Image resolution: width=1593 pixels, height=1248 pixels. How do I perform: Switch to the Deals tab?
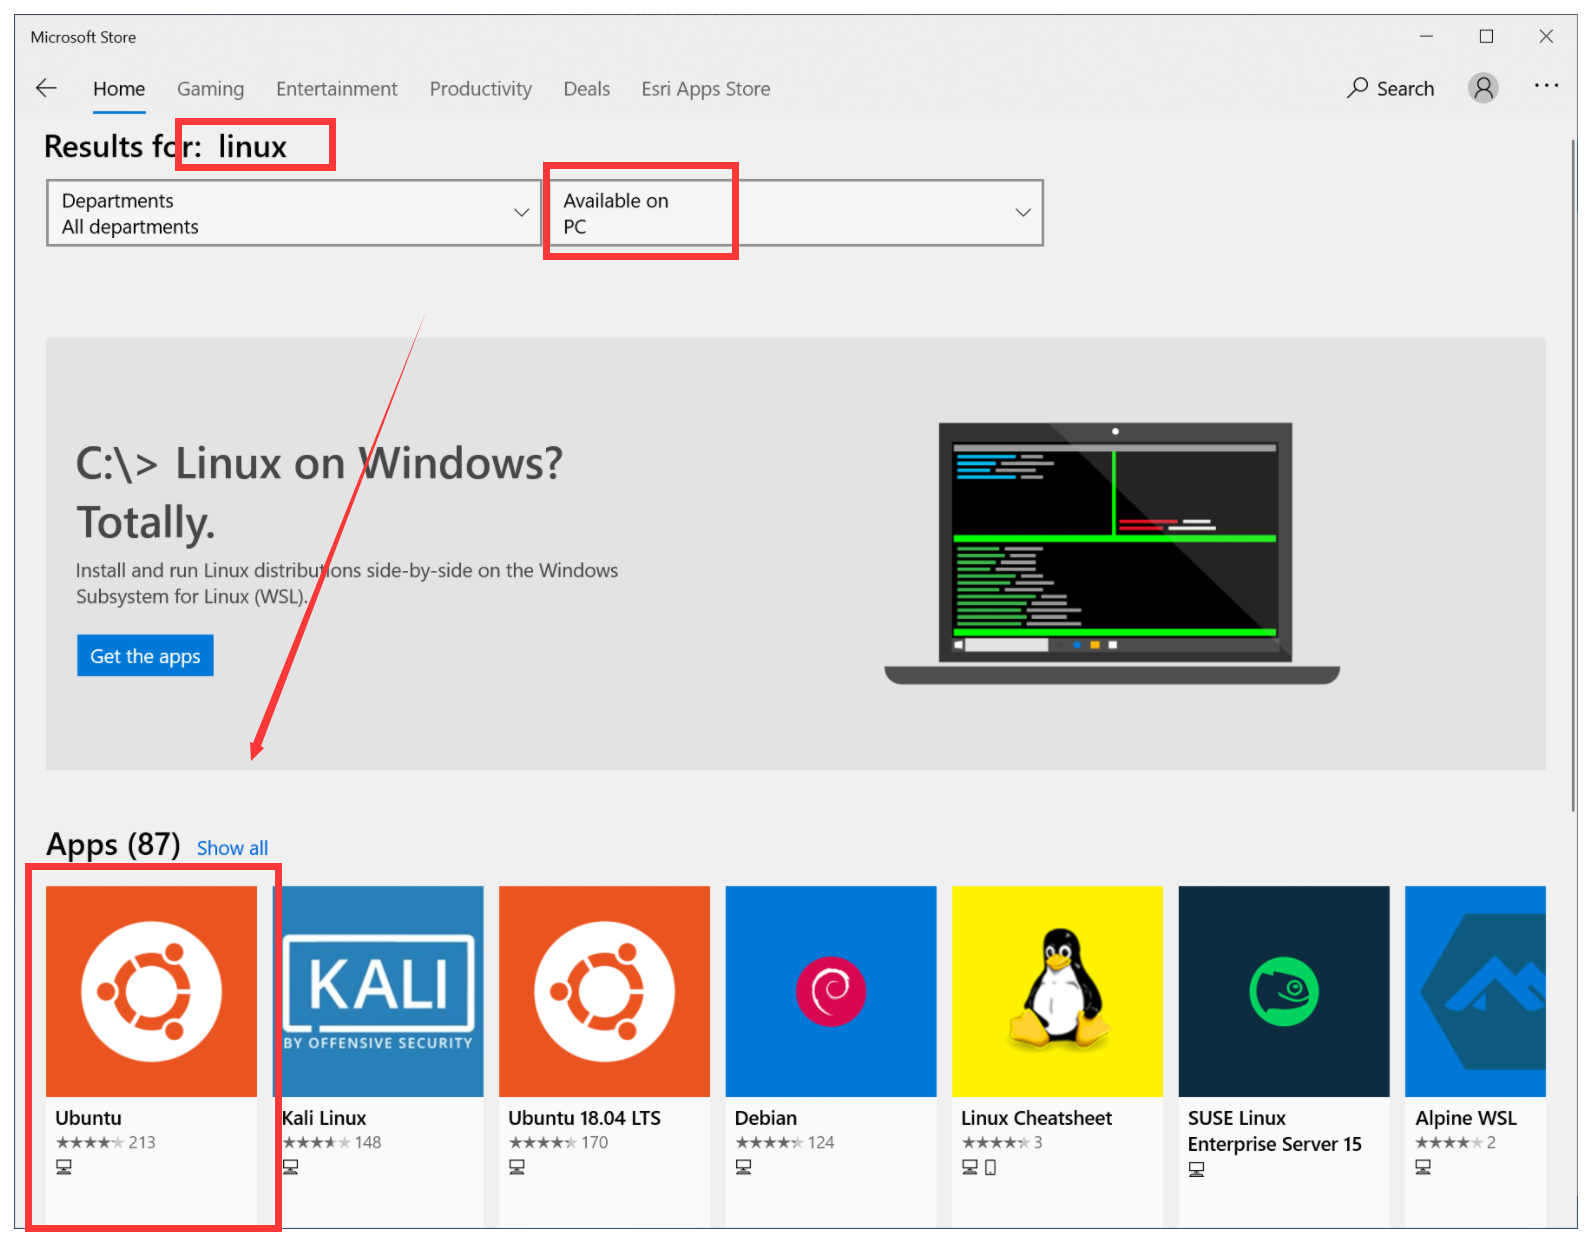(587, 89)
